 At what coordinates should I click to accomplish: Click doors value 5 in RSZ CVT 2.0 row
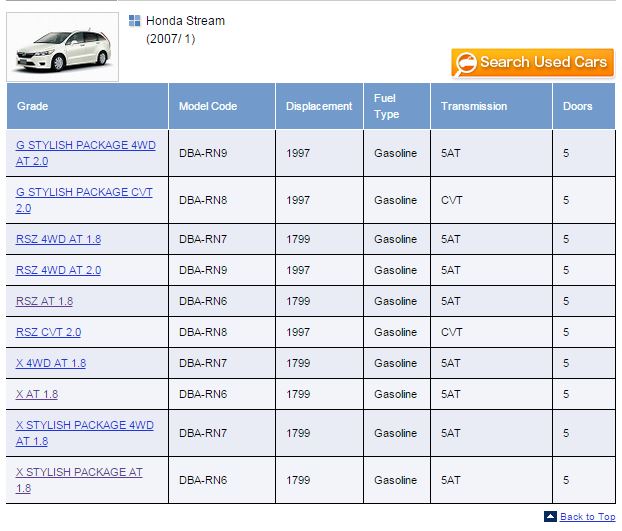566,332
